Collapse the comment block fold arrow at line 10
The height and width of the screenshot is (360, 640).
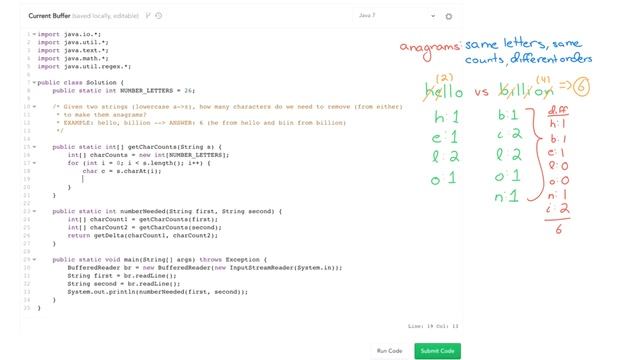[34, 107]
